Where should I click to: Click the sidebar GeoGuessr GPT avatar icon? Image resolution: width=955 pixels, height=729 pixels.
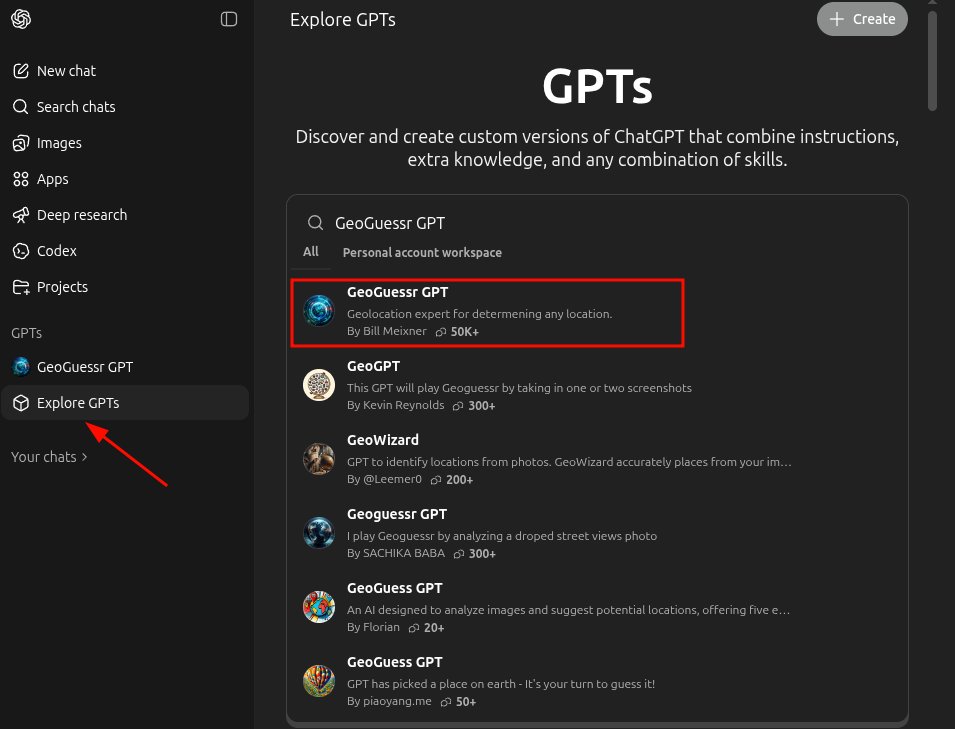21,367
